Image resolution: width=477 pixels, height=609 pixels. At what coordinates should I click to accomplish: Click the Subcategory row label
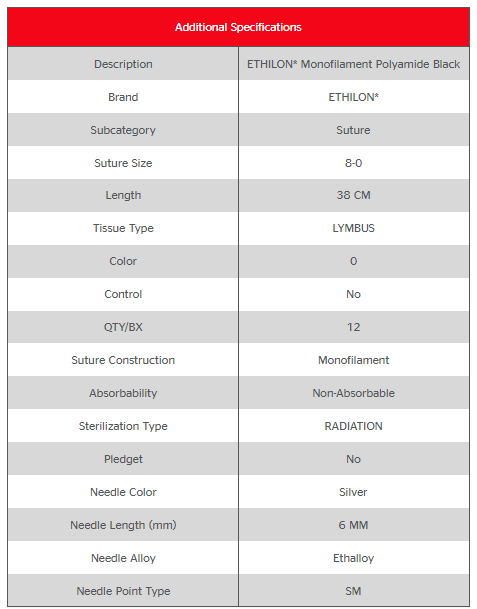coord(123,130)
